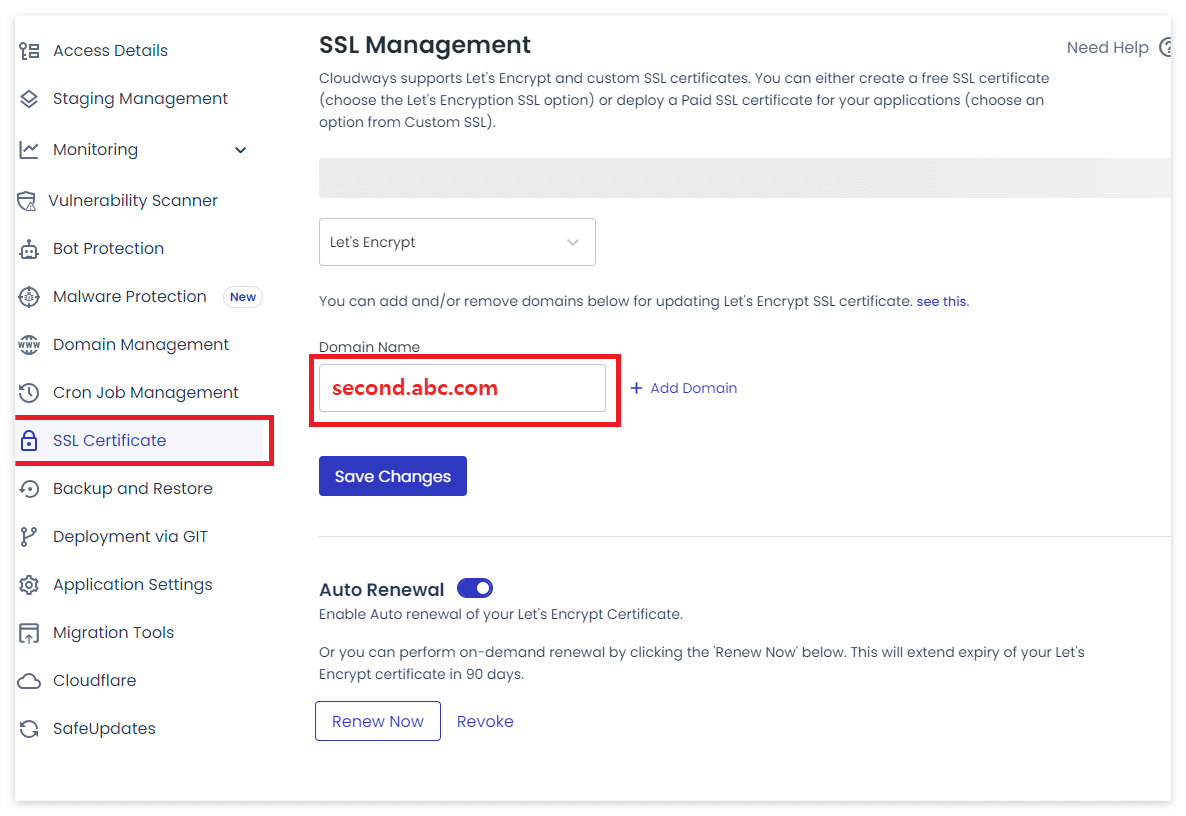Click the Add Domain link

tap(694, 388)
